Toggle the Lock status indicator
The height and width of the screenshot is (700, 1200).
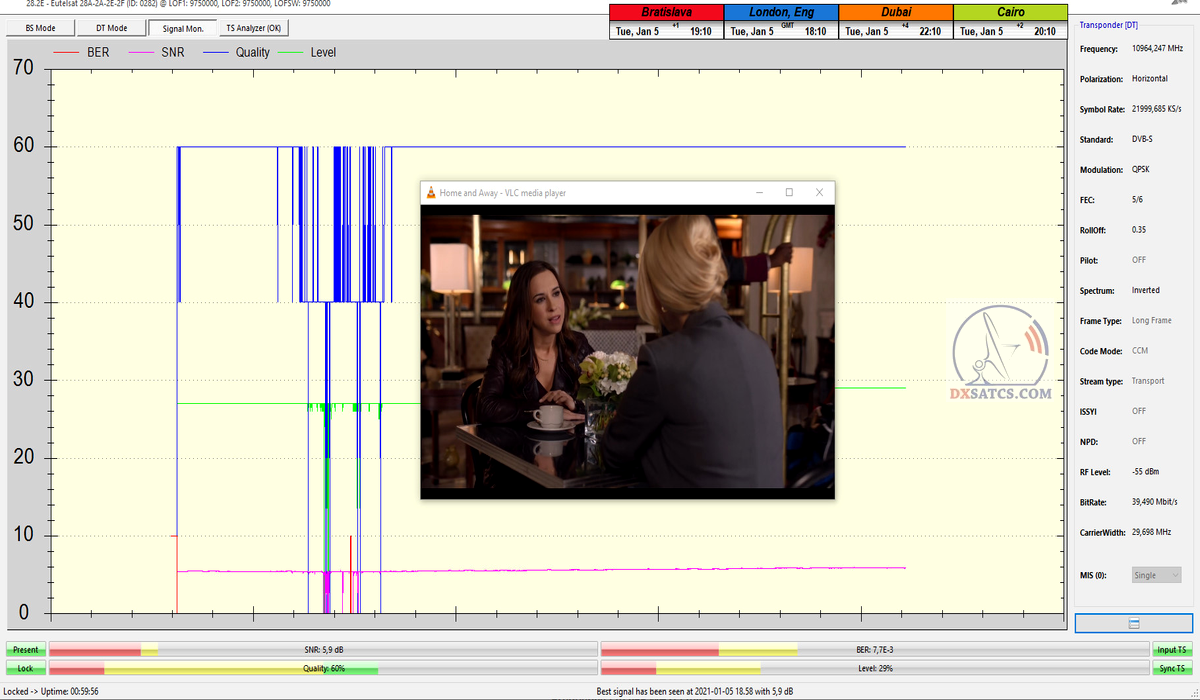click(26, 668)
